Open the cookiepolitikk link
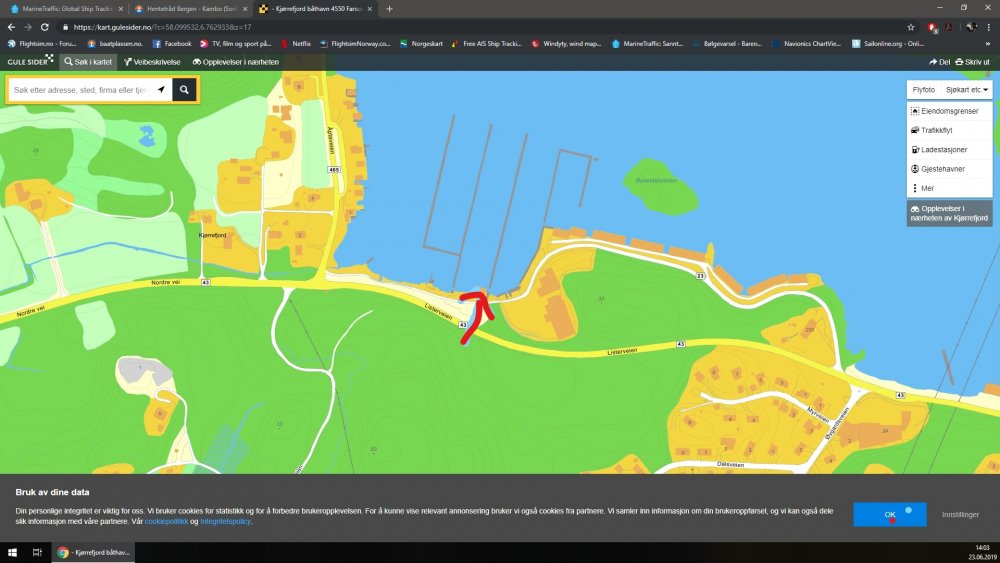1000x563 pixels. click(x=166, y=522)
